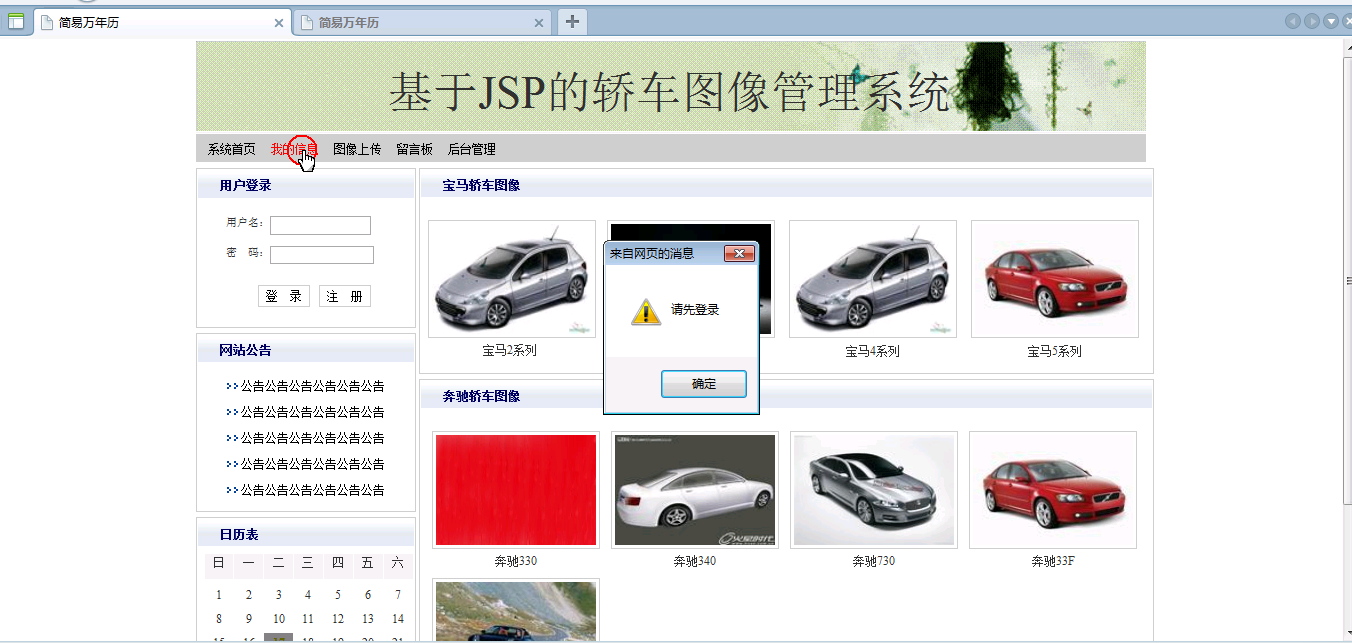The image size is (1352, 643).
Task: Select date 1 in the calendar
Action: (x=219, y=595)
